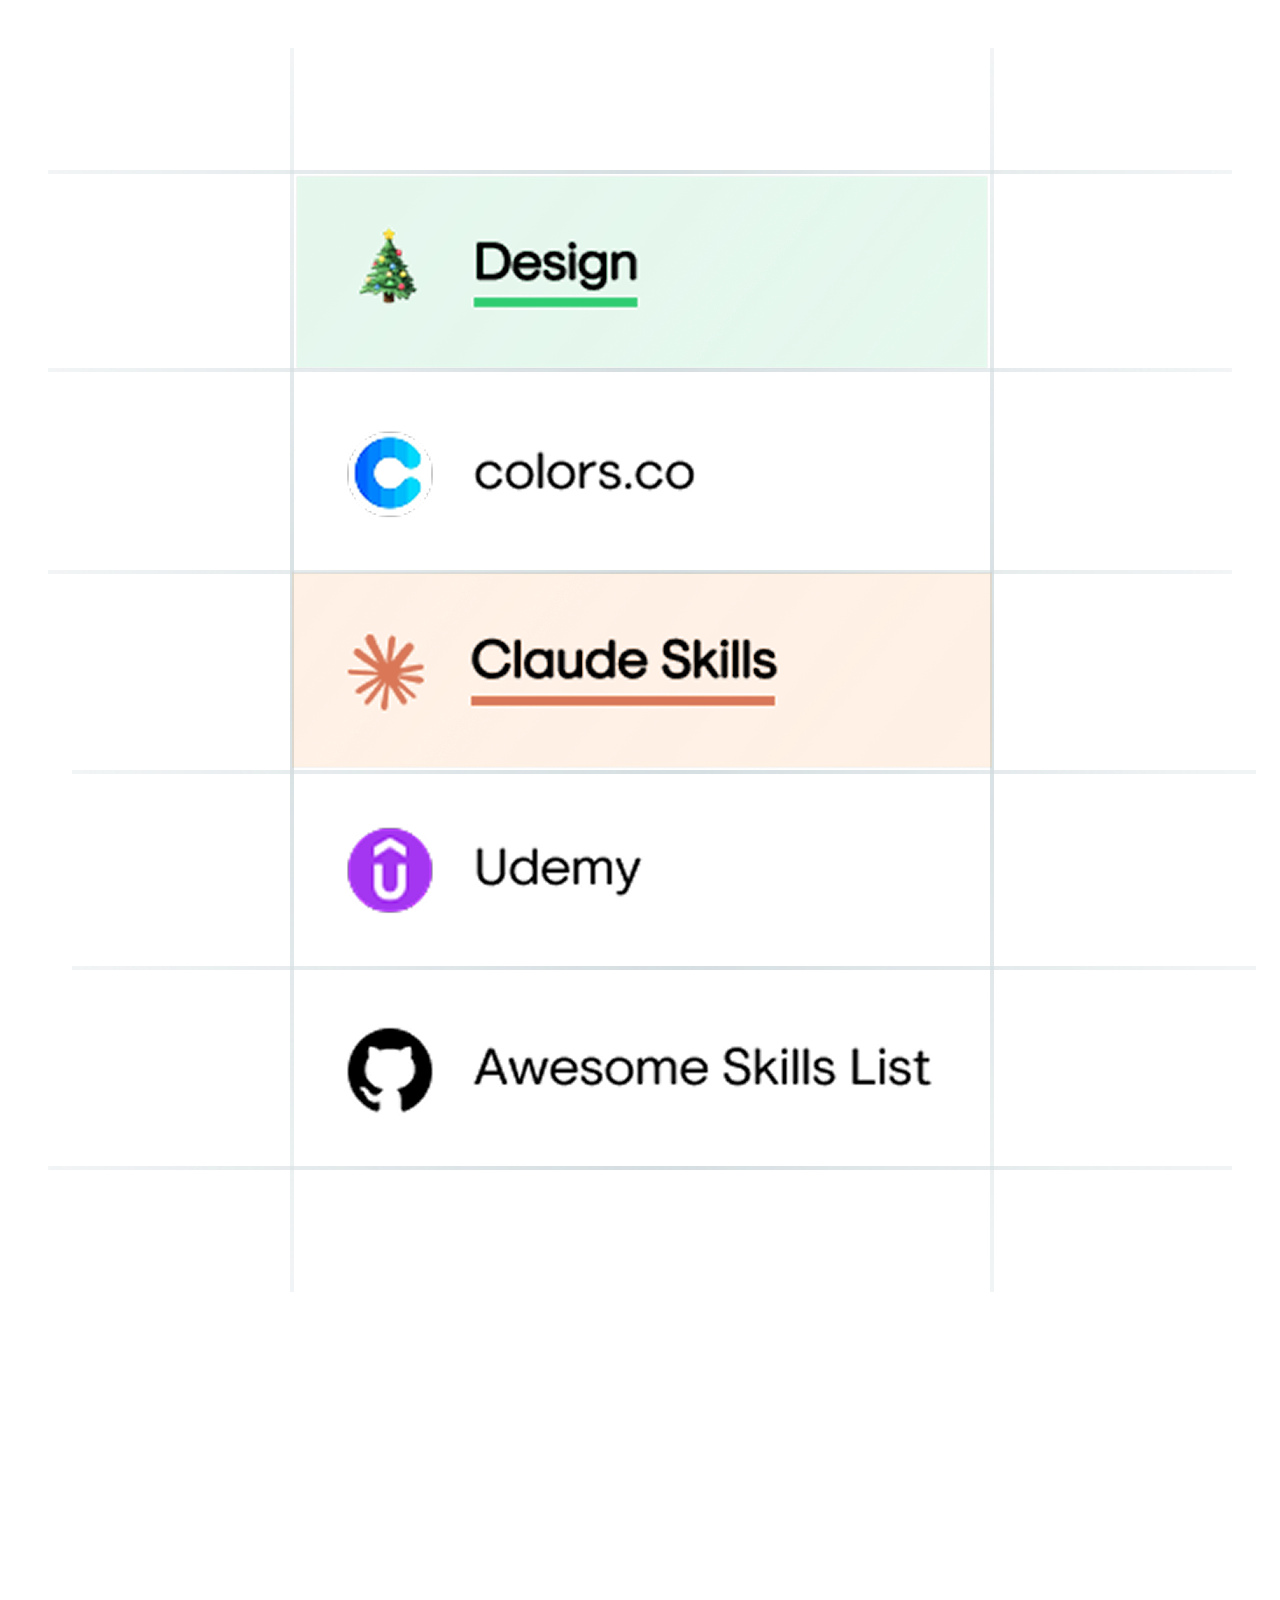
Task: Click the Christmas tree emoji icon
Action: (388, 266)
